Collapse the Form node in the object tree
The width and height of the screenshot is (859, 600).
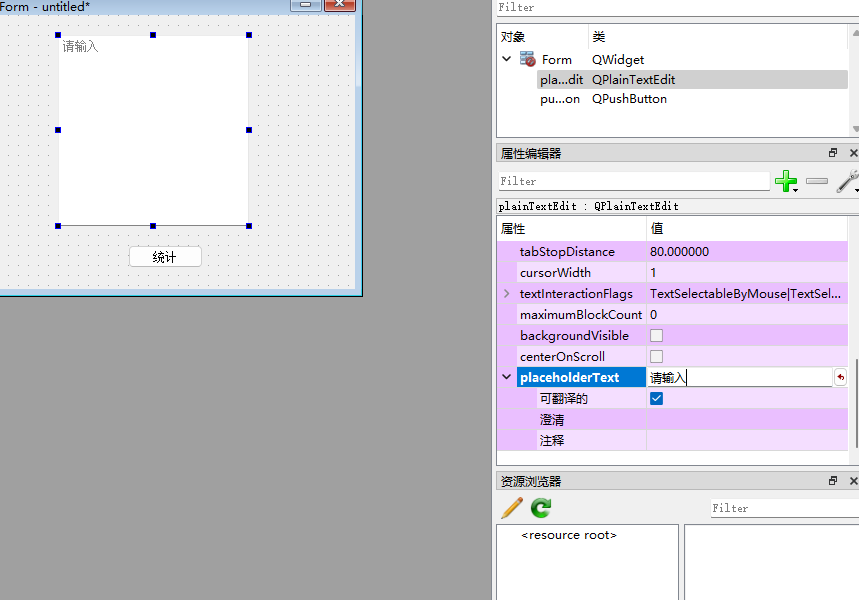coord(507,59)
